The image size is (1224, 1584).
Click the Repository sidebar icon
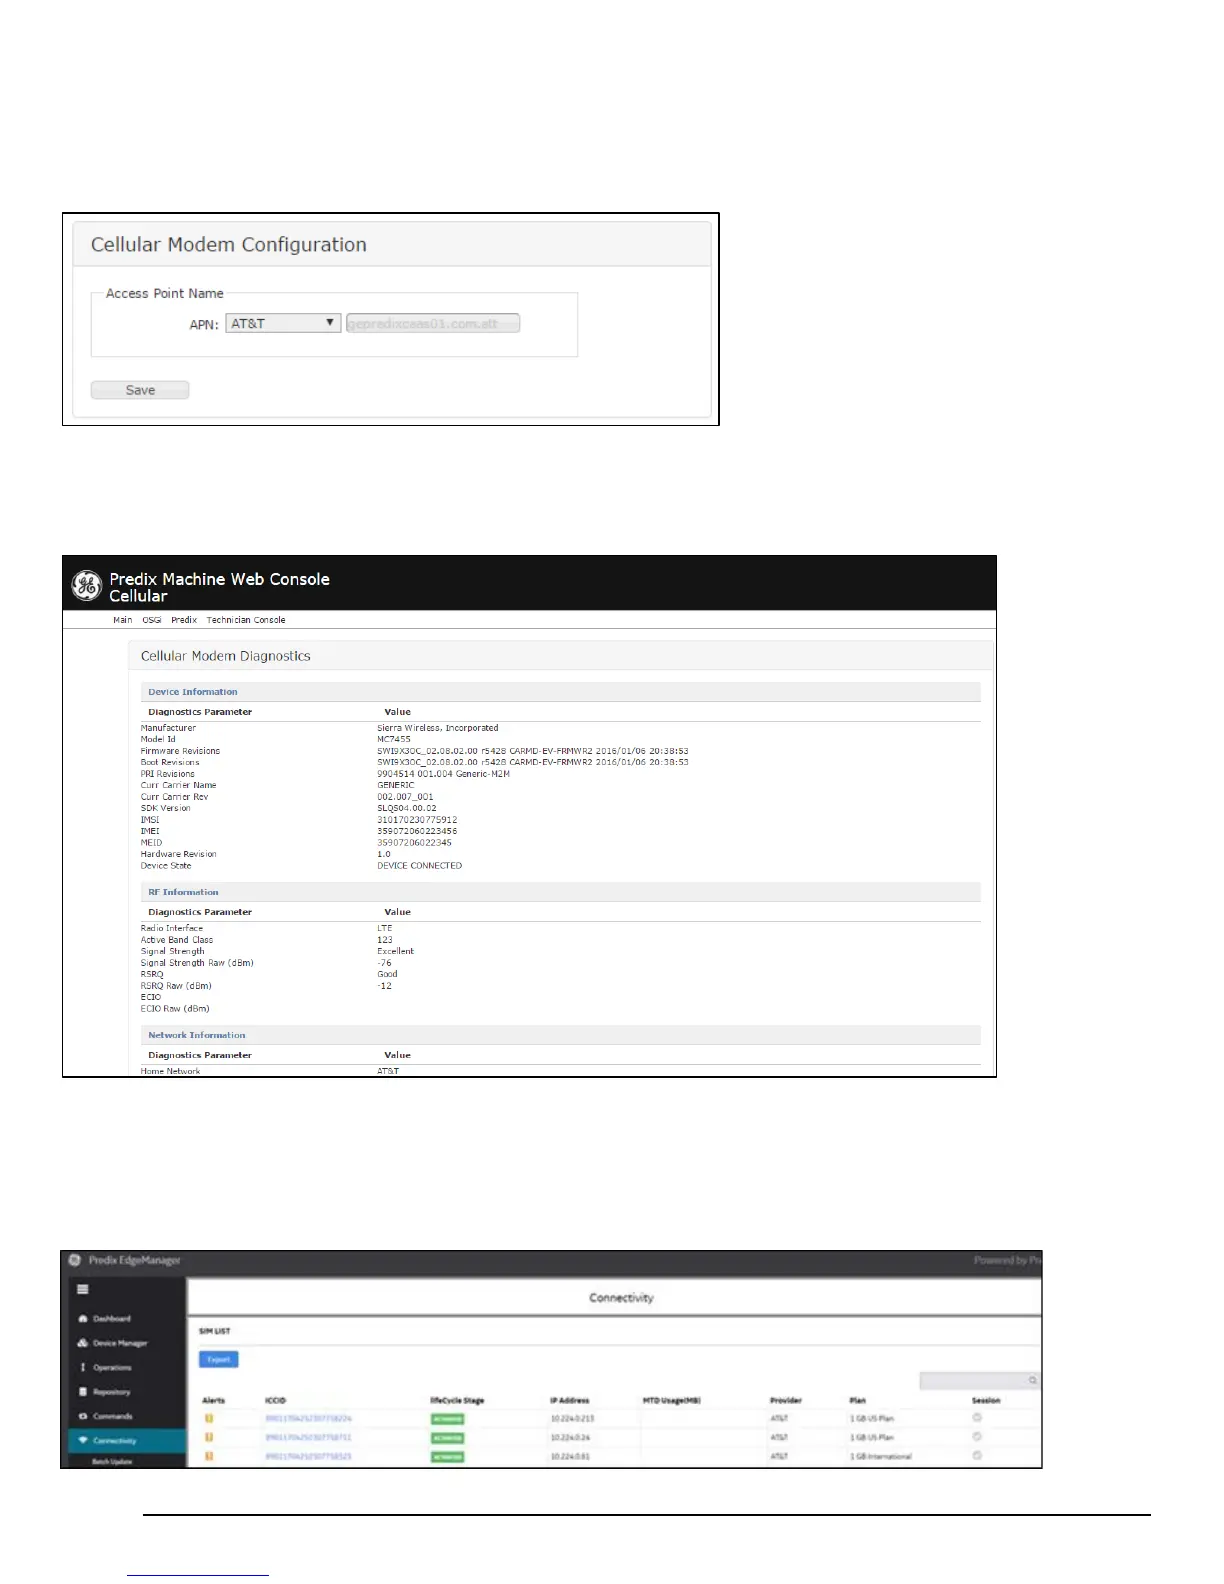83,1392
